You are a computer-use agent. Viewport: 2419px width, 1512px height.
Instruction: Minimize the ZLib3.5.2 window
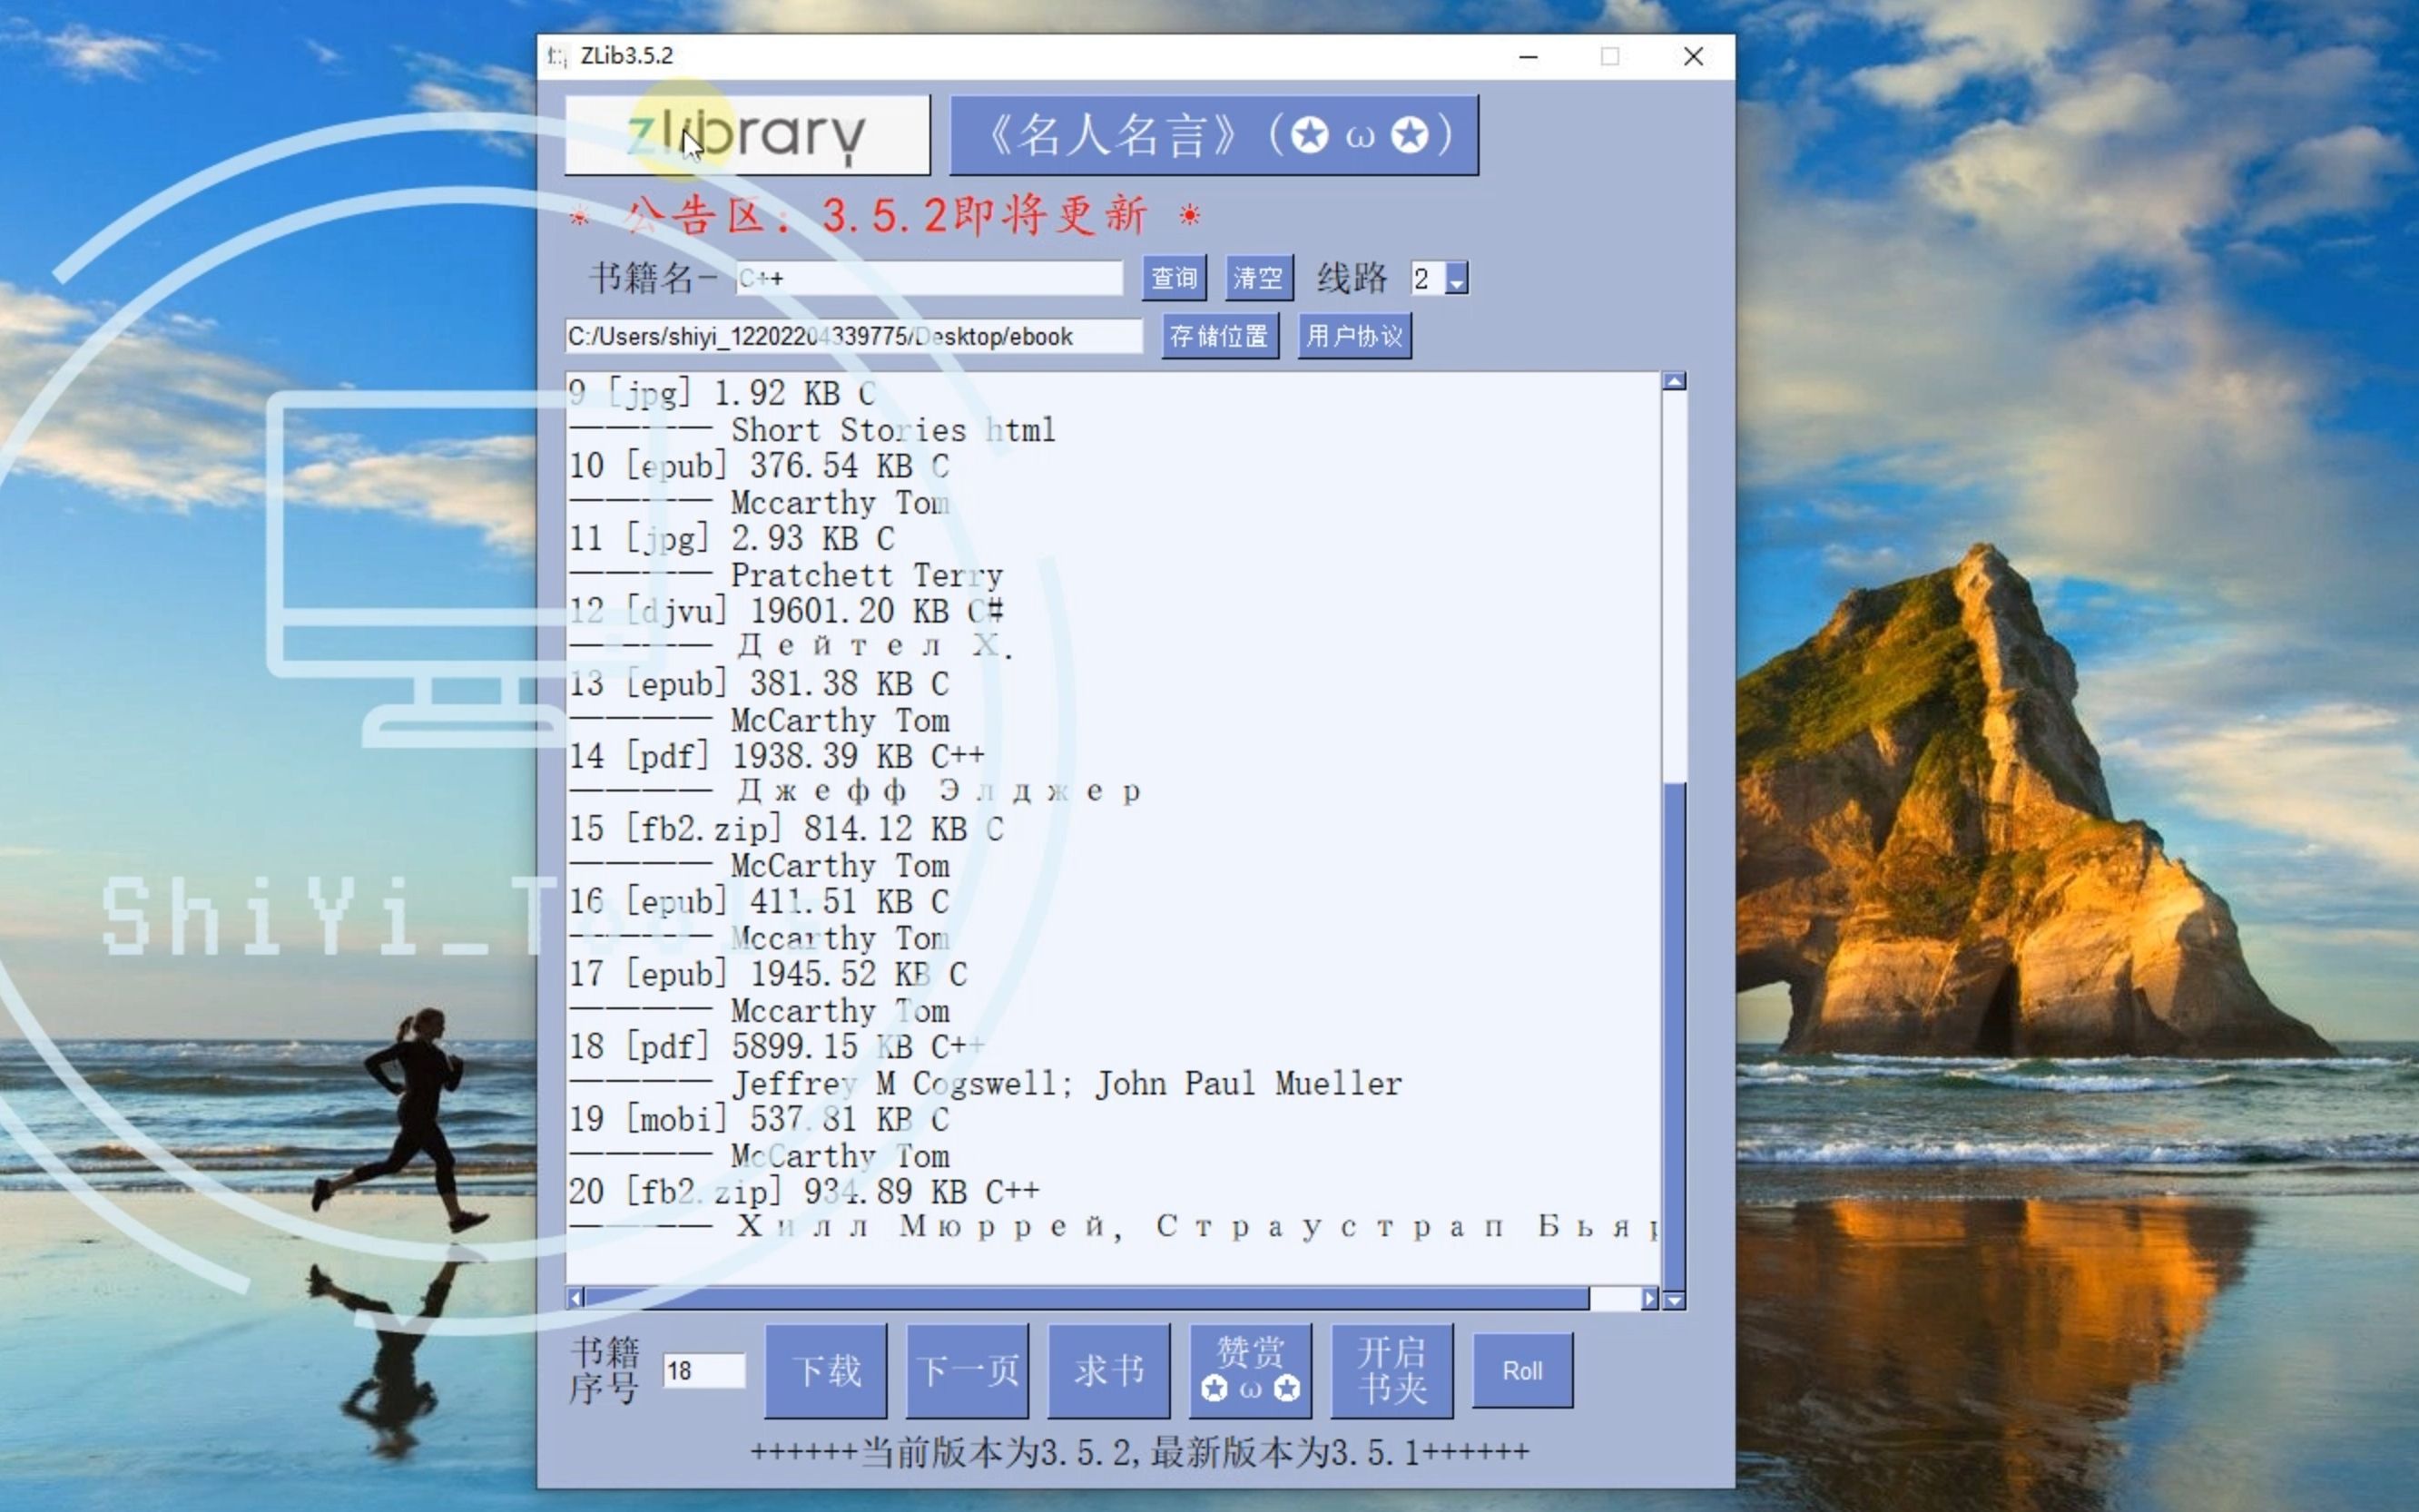[x=1528, y=56]
